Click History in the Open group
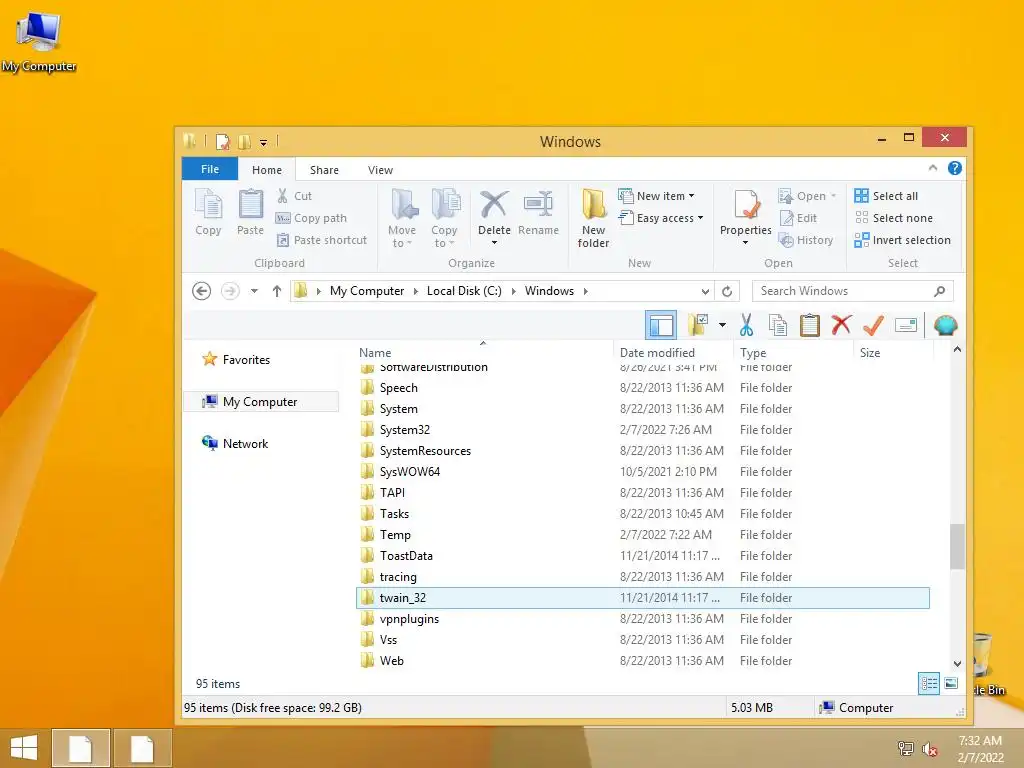The image size is (1024, 768). click(806, 240)
